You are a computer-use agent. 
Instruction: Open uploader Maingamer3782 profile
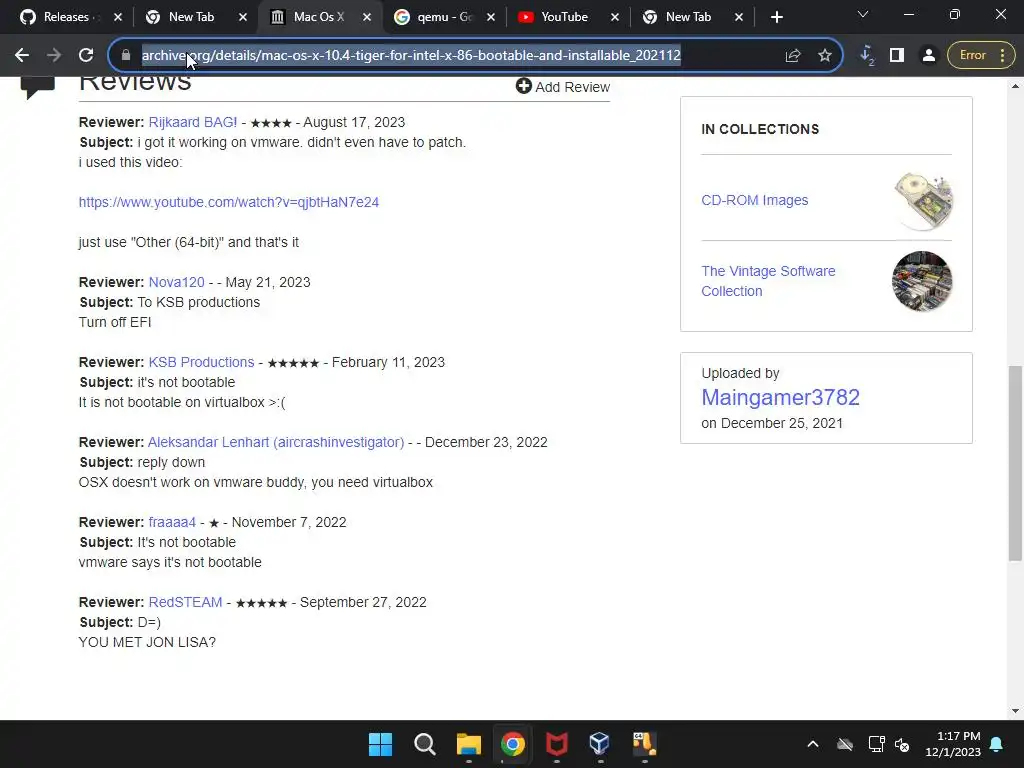(x=780, y=397)
